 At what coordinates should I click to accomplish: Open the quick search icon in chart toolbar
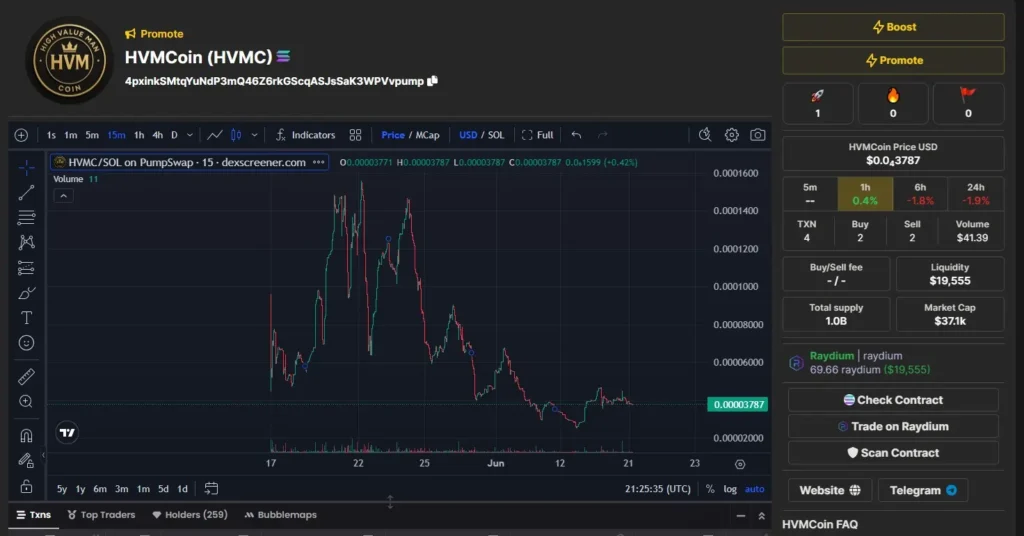(x=705, y=135)
